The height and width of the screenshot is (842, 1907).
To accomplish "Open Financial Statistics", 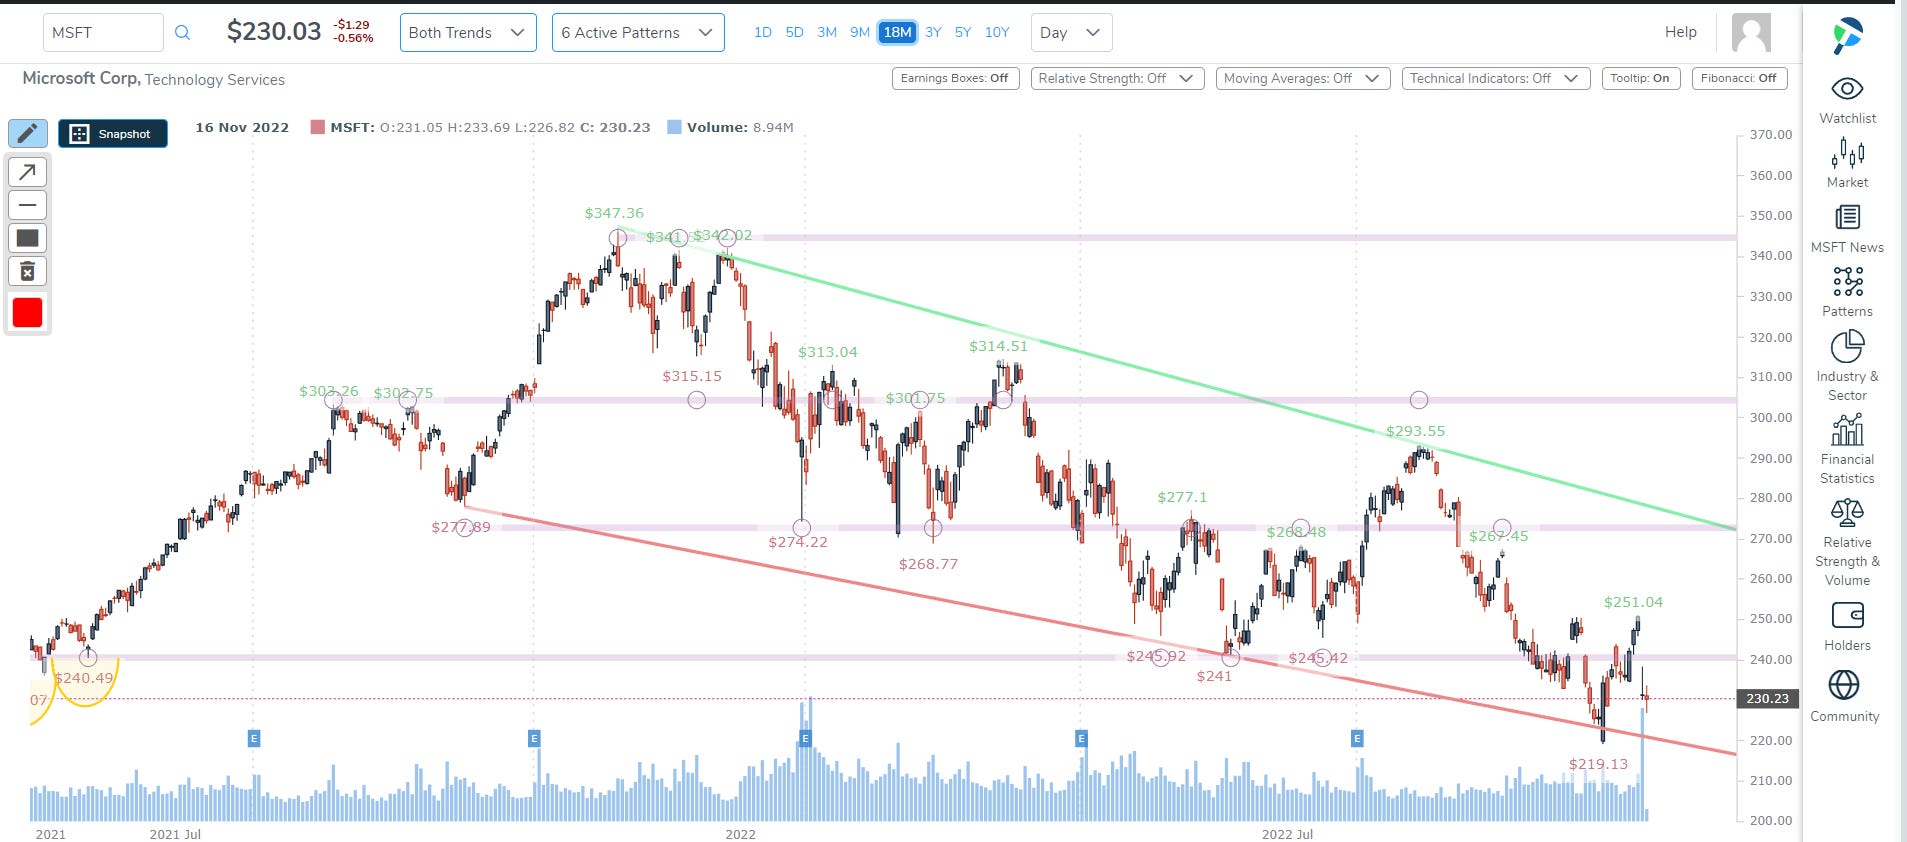I will [1847, 450].
